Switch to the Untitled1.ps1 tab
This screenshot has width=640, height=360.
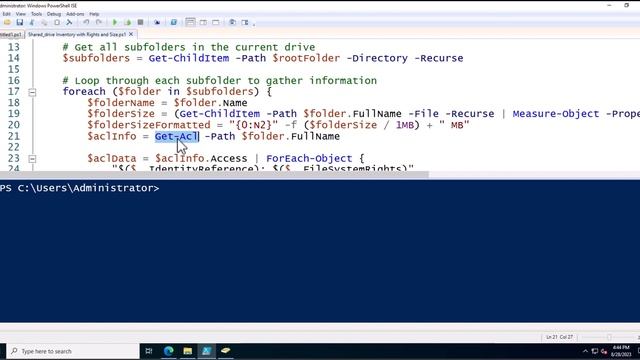[x=11, y=35]
